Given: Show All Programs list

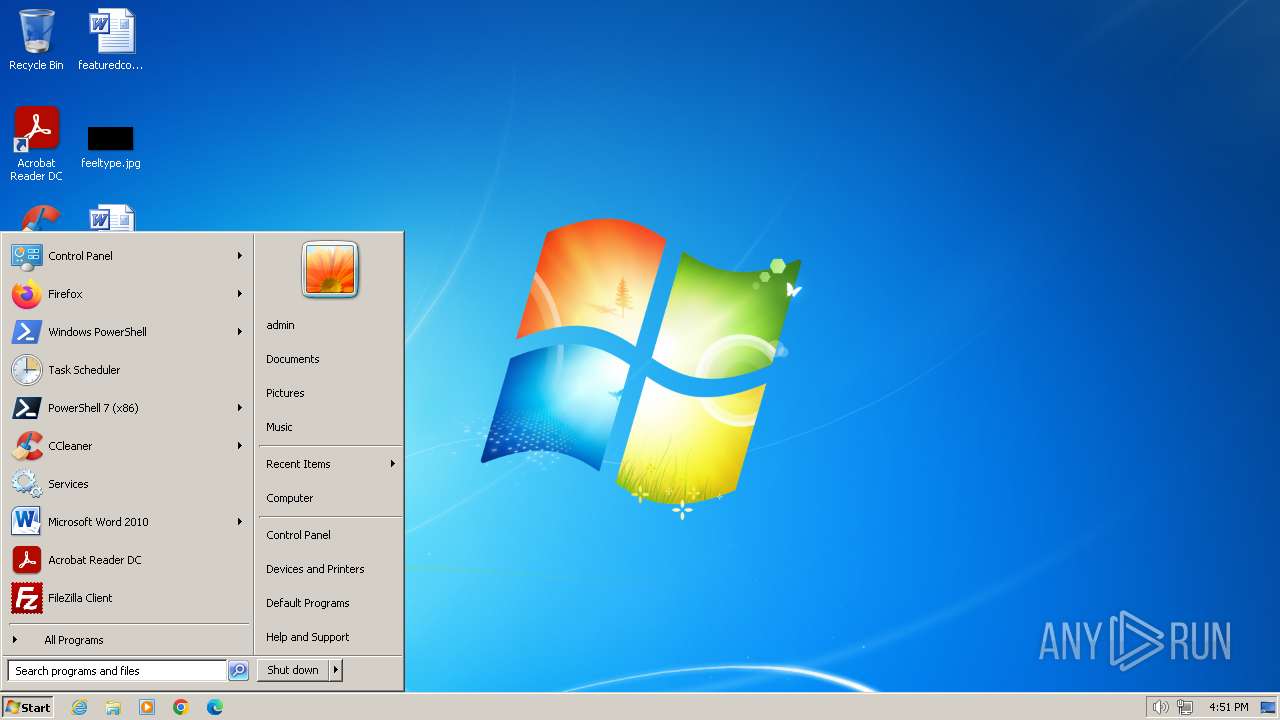Looking at the screenshot, I should click(127, 640).
